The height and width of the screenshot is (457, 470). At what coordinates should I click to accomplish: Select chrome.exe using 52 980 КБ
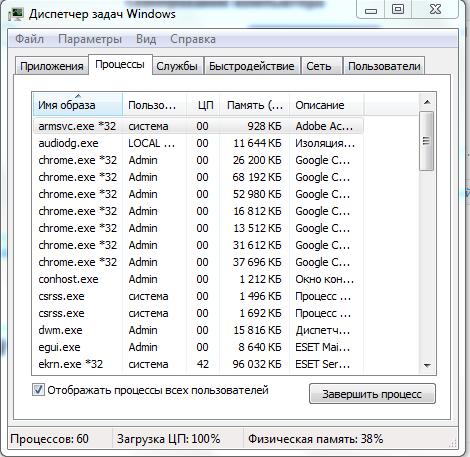[198, 194]
